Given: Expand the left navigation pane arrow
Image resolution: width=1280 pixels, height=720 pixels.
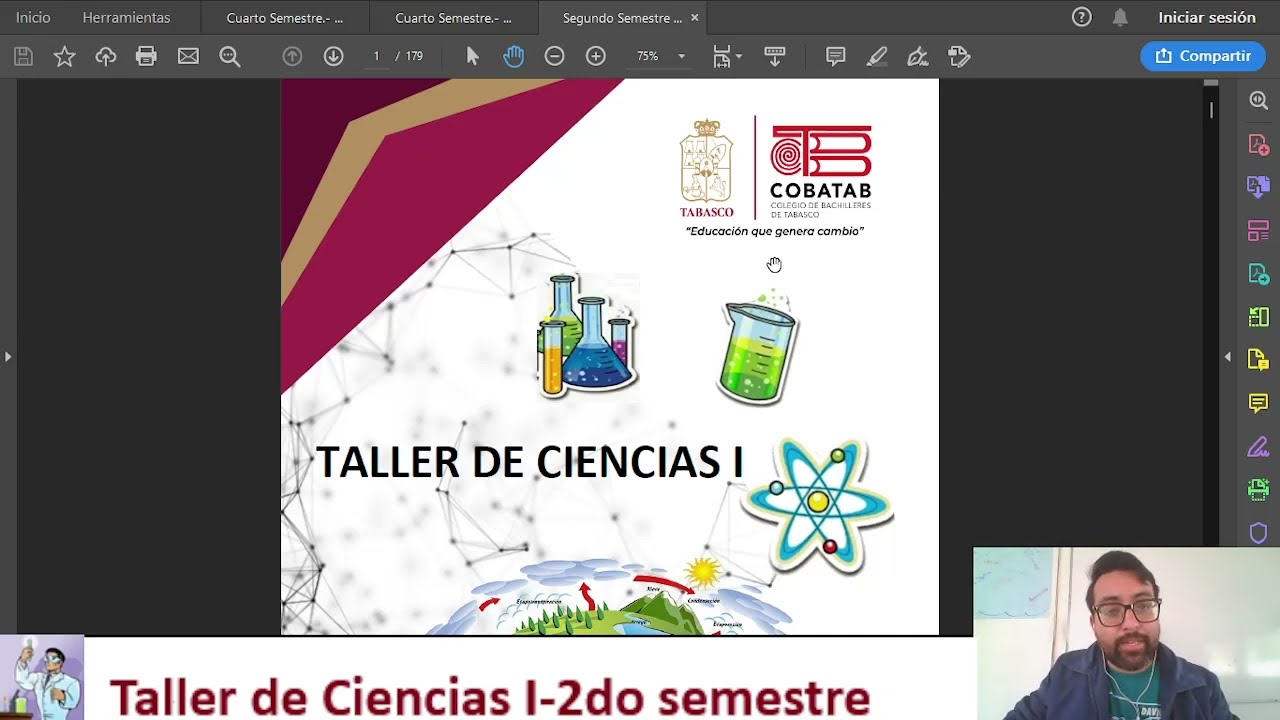Looking at the screenshot, I should pyautogui.click(x=8, y=356).
